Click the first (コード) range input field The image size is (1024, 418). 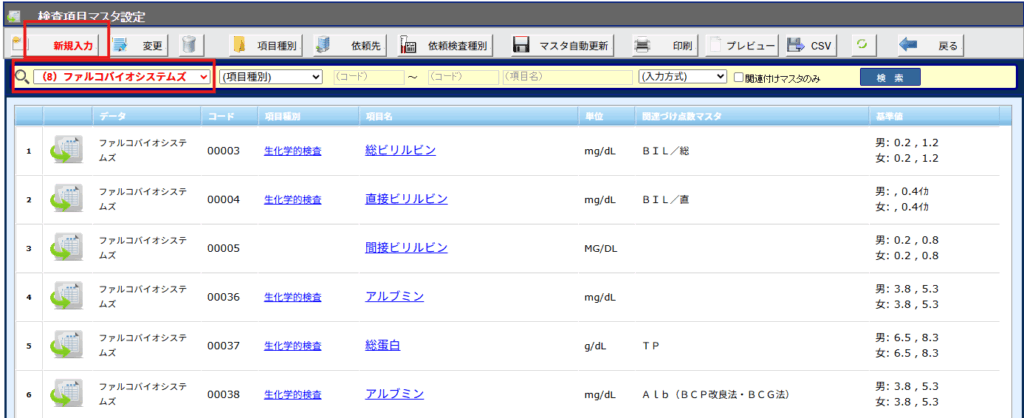tap(367, 76)
